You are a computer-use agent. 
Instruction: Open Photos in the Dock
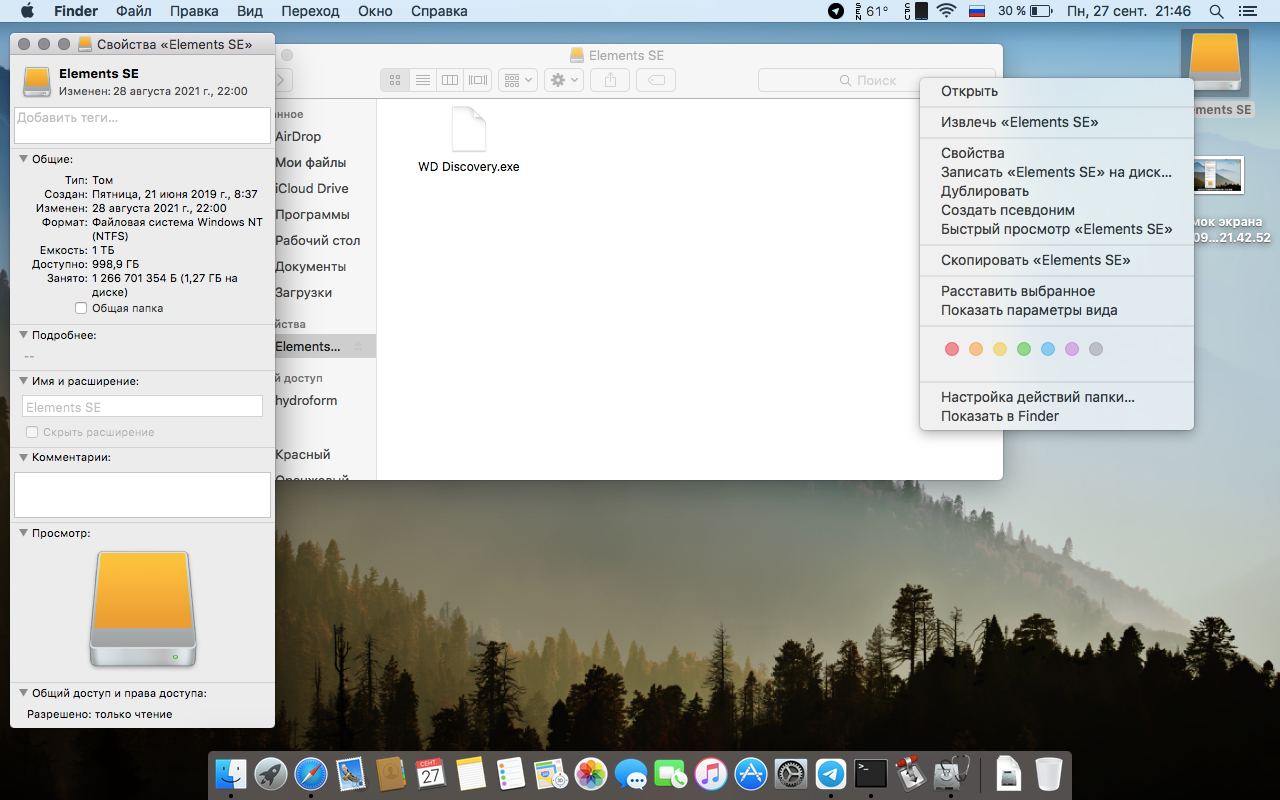click(591, 773)
